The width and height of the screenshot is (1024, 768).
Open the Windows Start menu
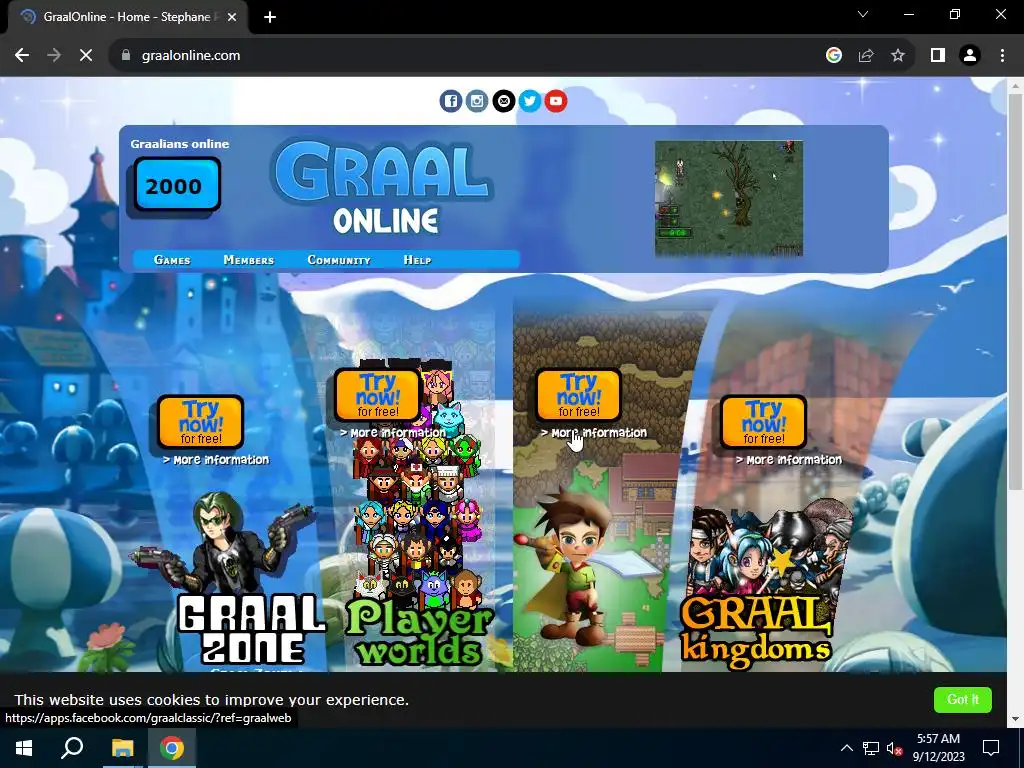pos(24,748)
